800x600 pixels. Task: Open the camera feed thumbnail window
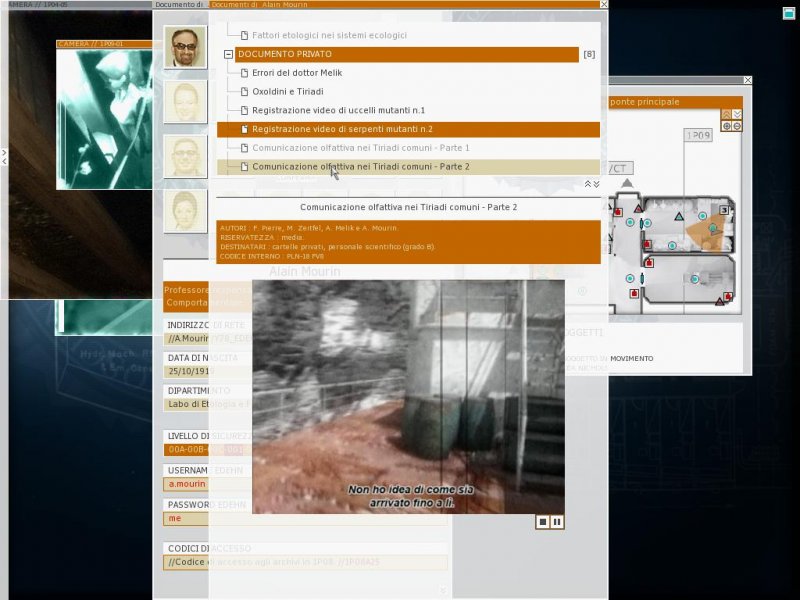(104, 120)
